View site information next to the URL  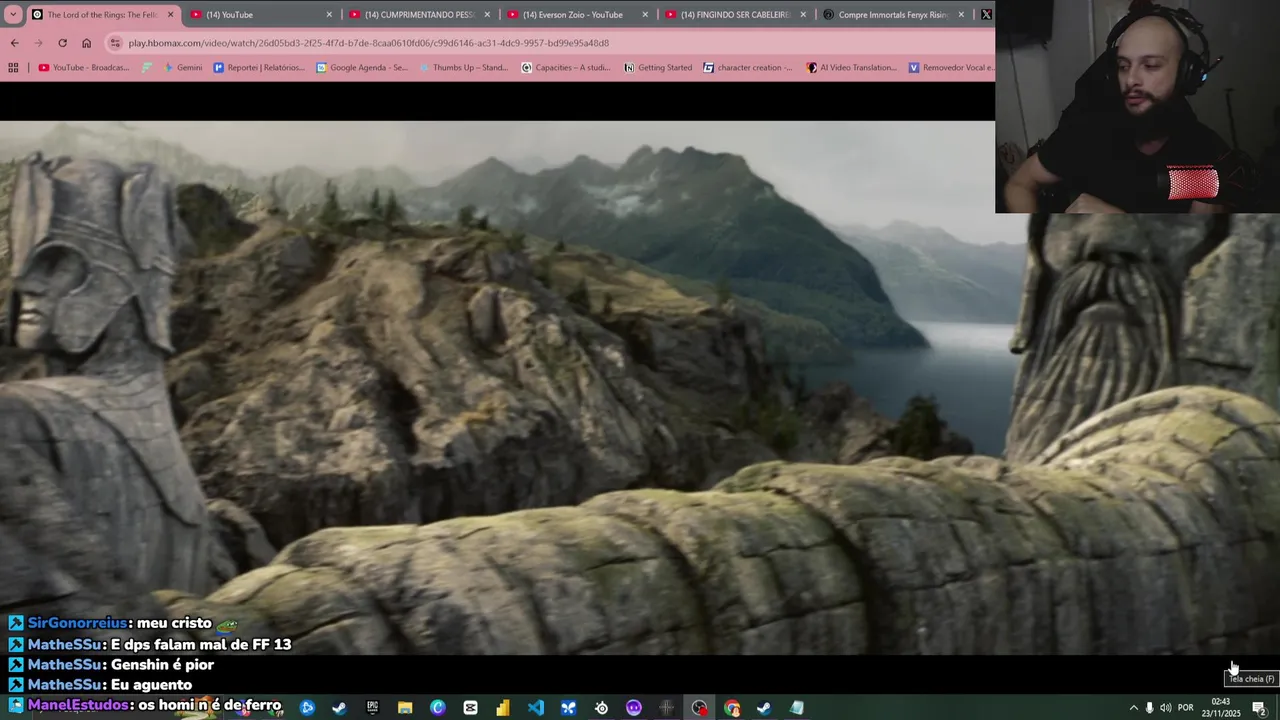click(115, 43)
